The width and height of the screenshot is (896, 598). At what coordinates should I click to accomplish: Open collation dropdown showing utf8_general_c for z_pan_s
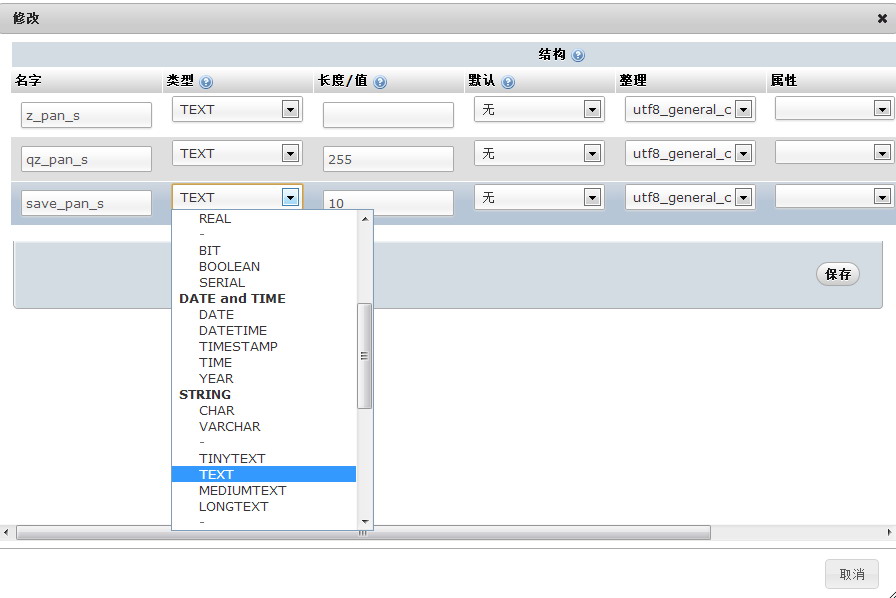[744, 109]
